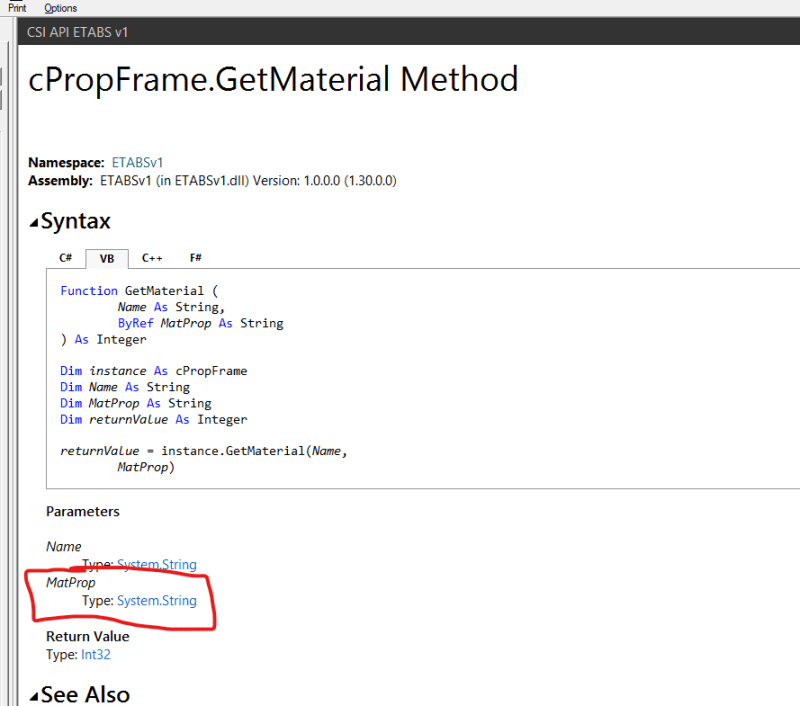Click 'Dim Name As String' code line
This screenshot has height=706, width=800.
(x=125, y=387)
